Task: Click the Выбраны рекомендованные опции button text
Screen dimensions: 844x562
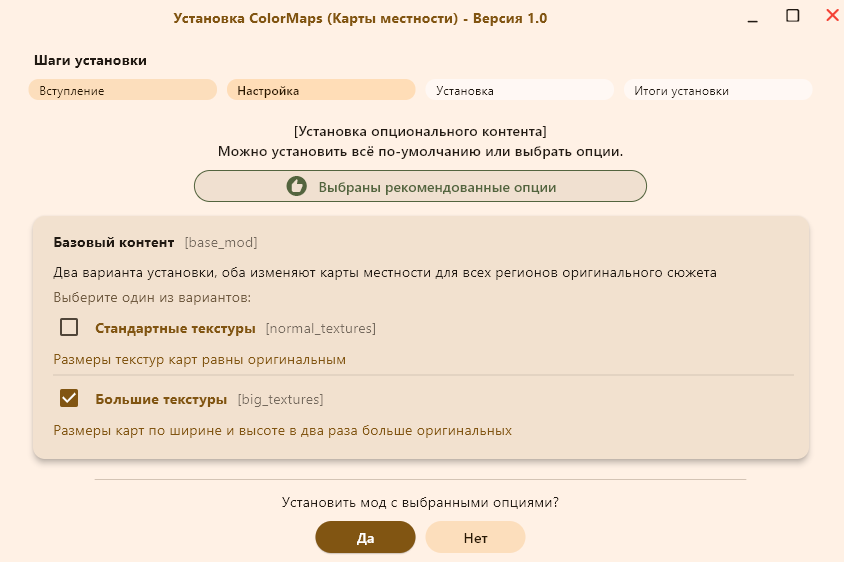Action: coord(437,187)
